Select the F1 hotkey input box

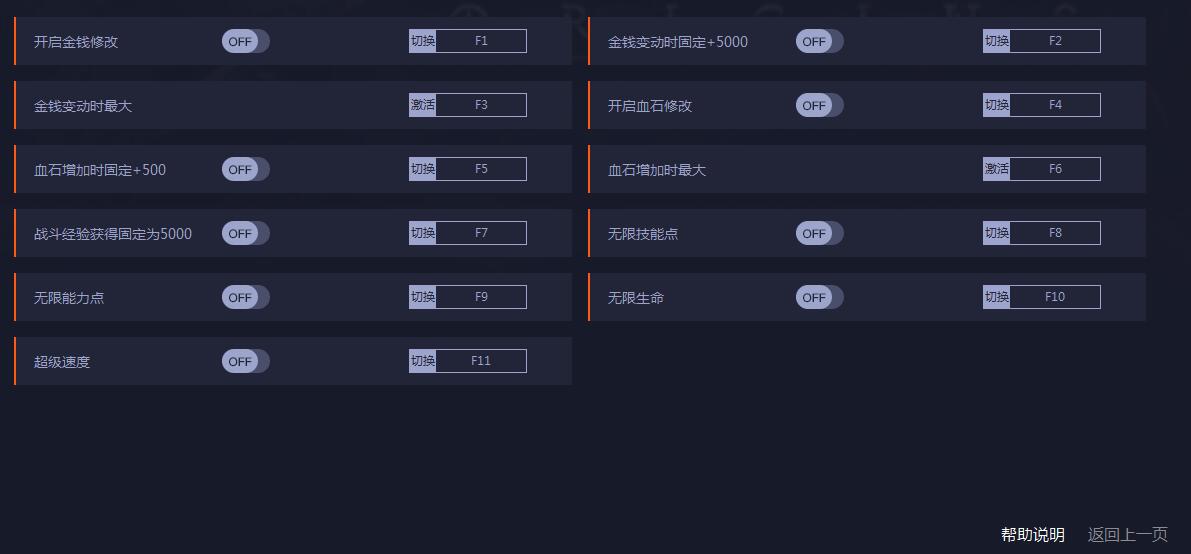481,41
